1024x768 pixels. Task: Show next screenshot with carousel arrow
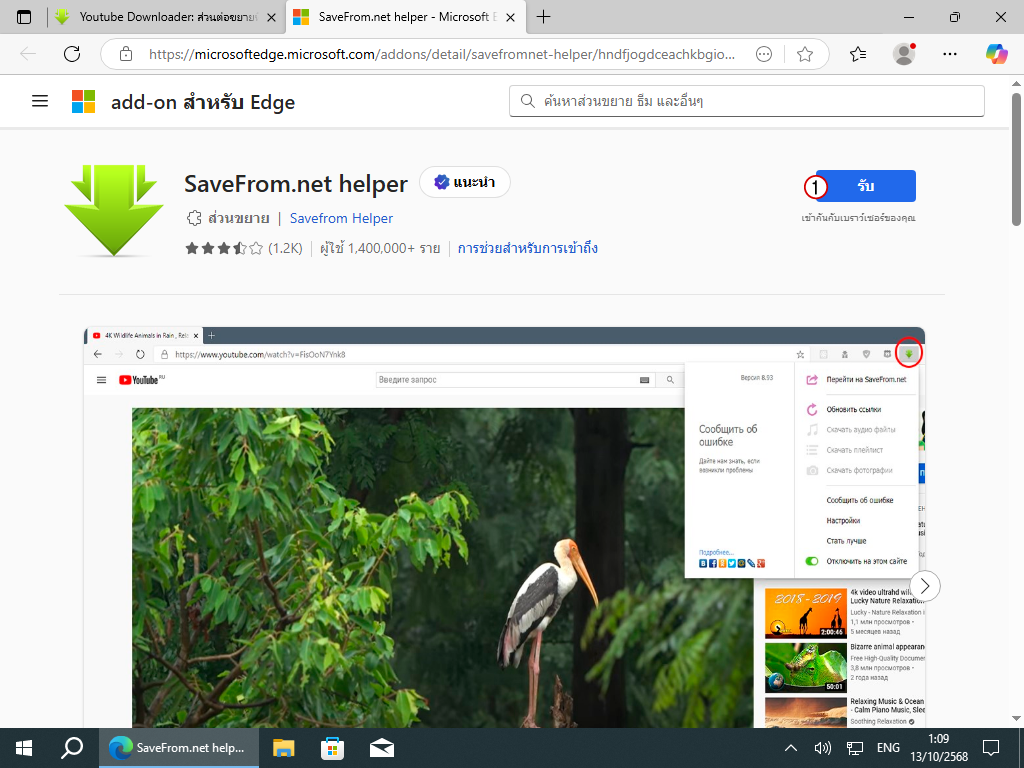pyautogui.click(x=925, y=585)
